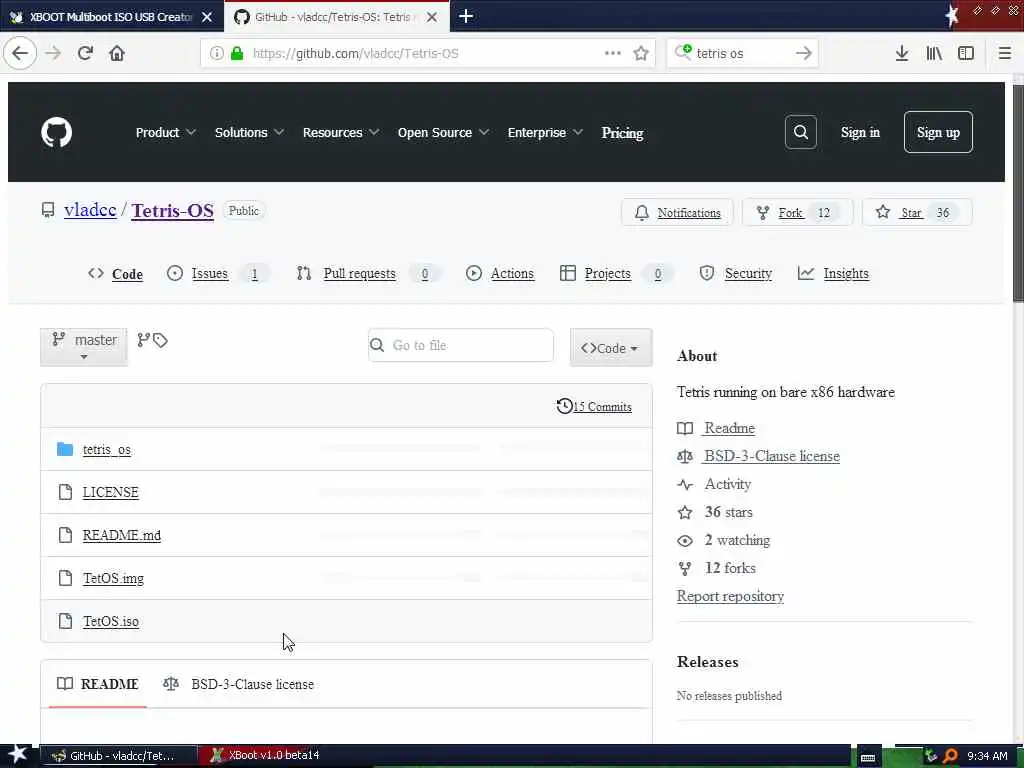1024x768 pixels.
Task: Reload the page with refresh icon
Action: click(86, 54)
